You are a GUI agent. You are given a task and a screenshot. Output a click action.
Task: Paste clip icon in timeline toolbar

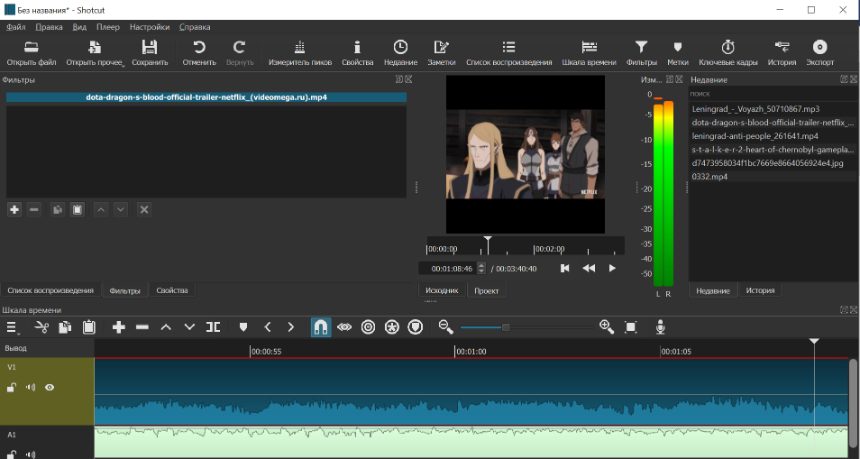point(89,327)
